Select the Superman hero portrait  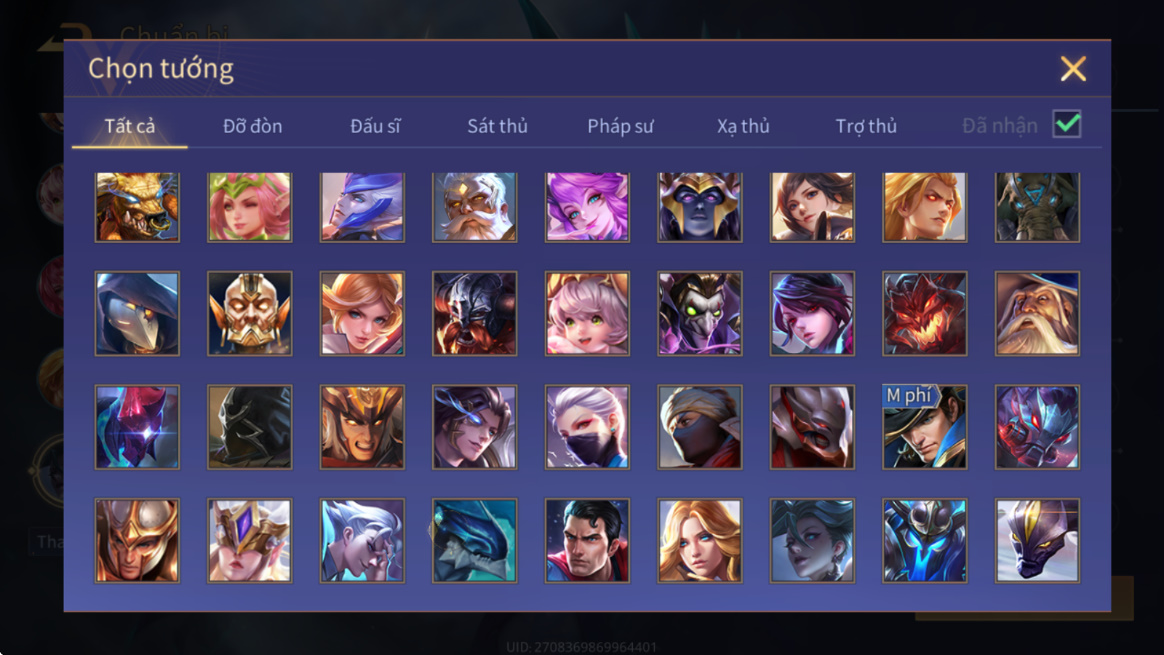(x=587, y=540)
